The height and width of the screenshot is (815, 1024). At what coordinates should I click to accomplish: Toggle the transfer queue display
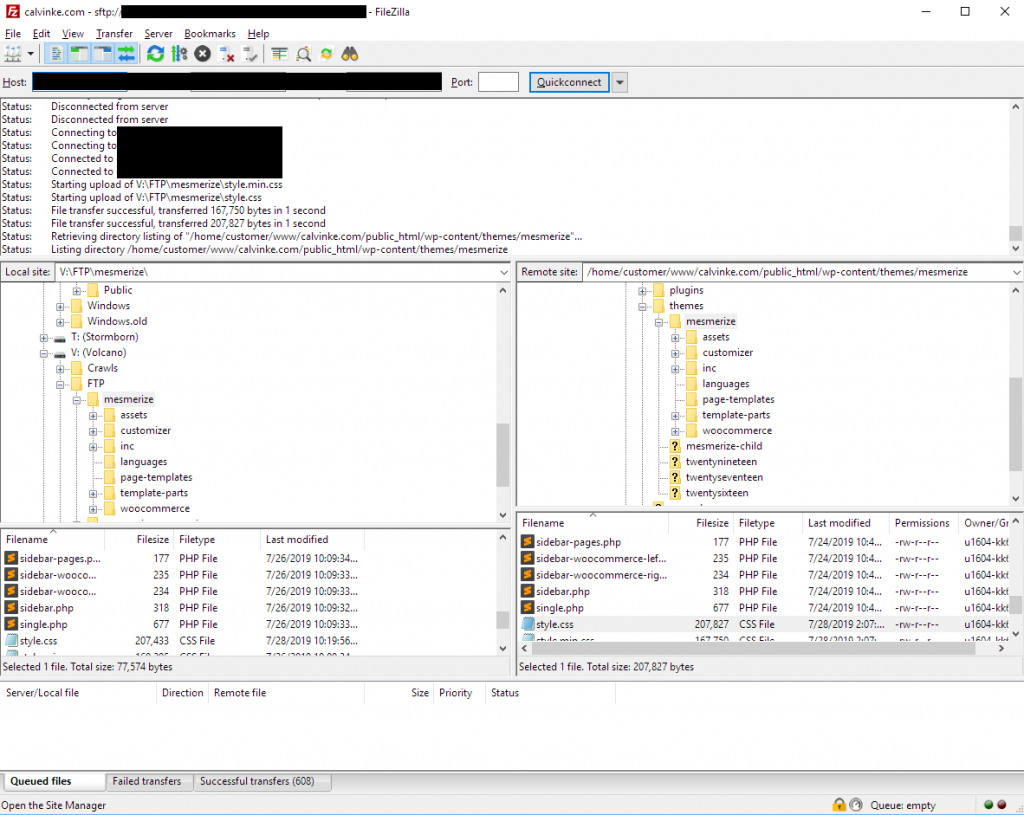click(x=126, y=54)
